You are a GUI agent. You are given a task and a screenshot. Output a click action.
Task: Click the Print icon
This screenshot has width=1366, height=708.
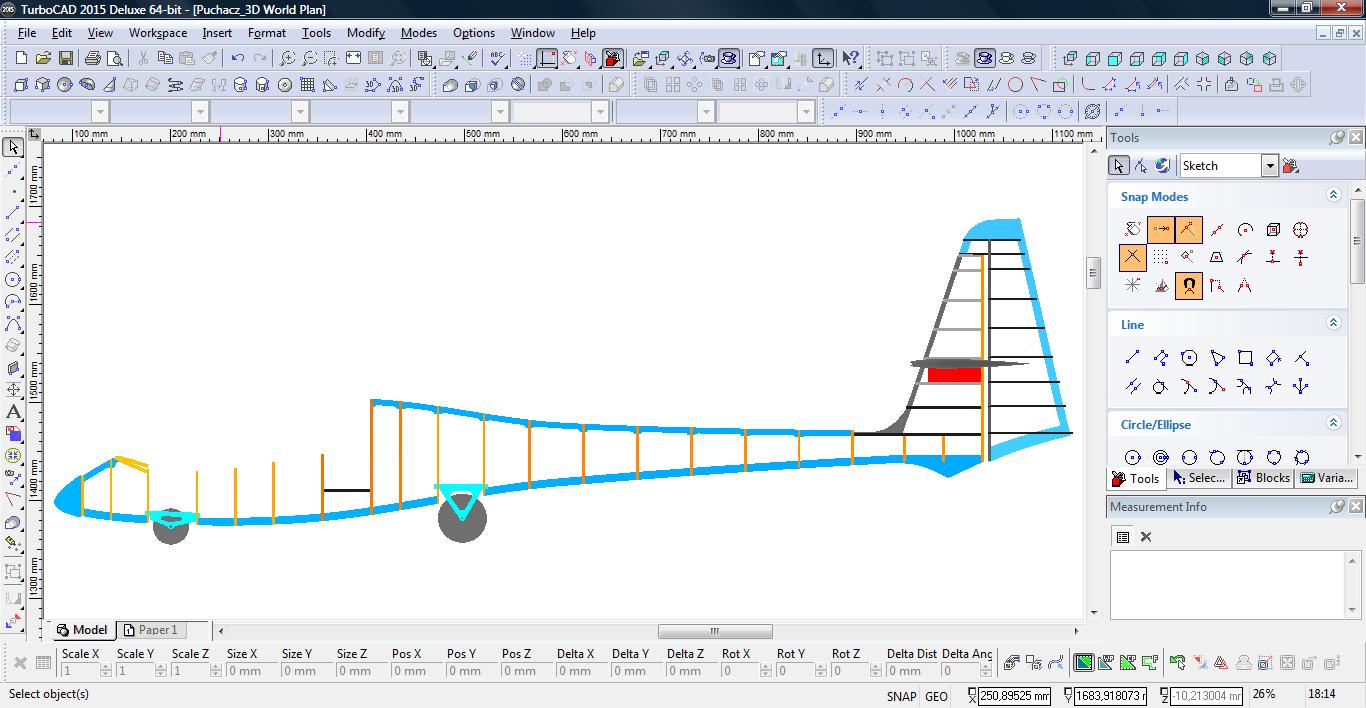(x=93, y=59)
